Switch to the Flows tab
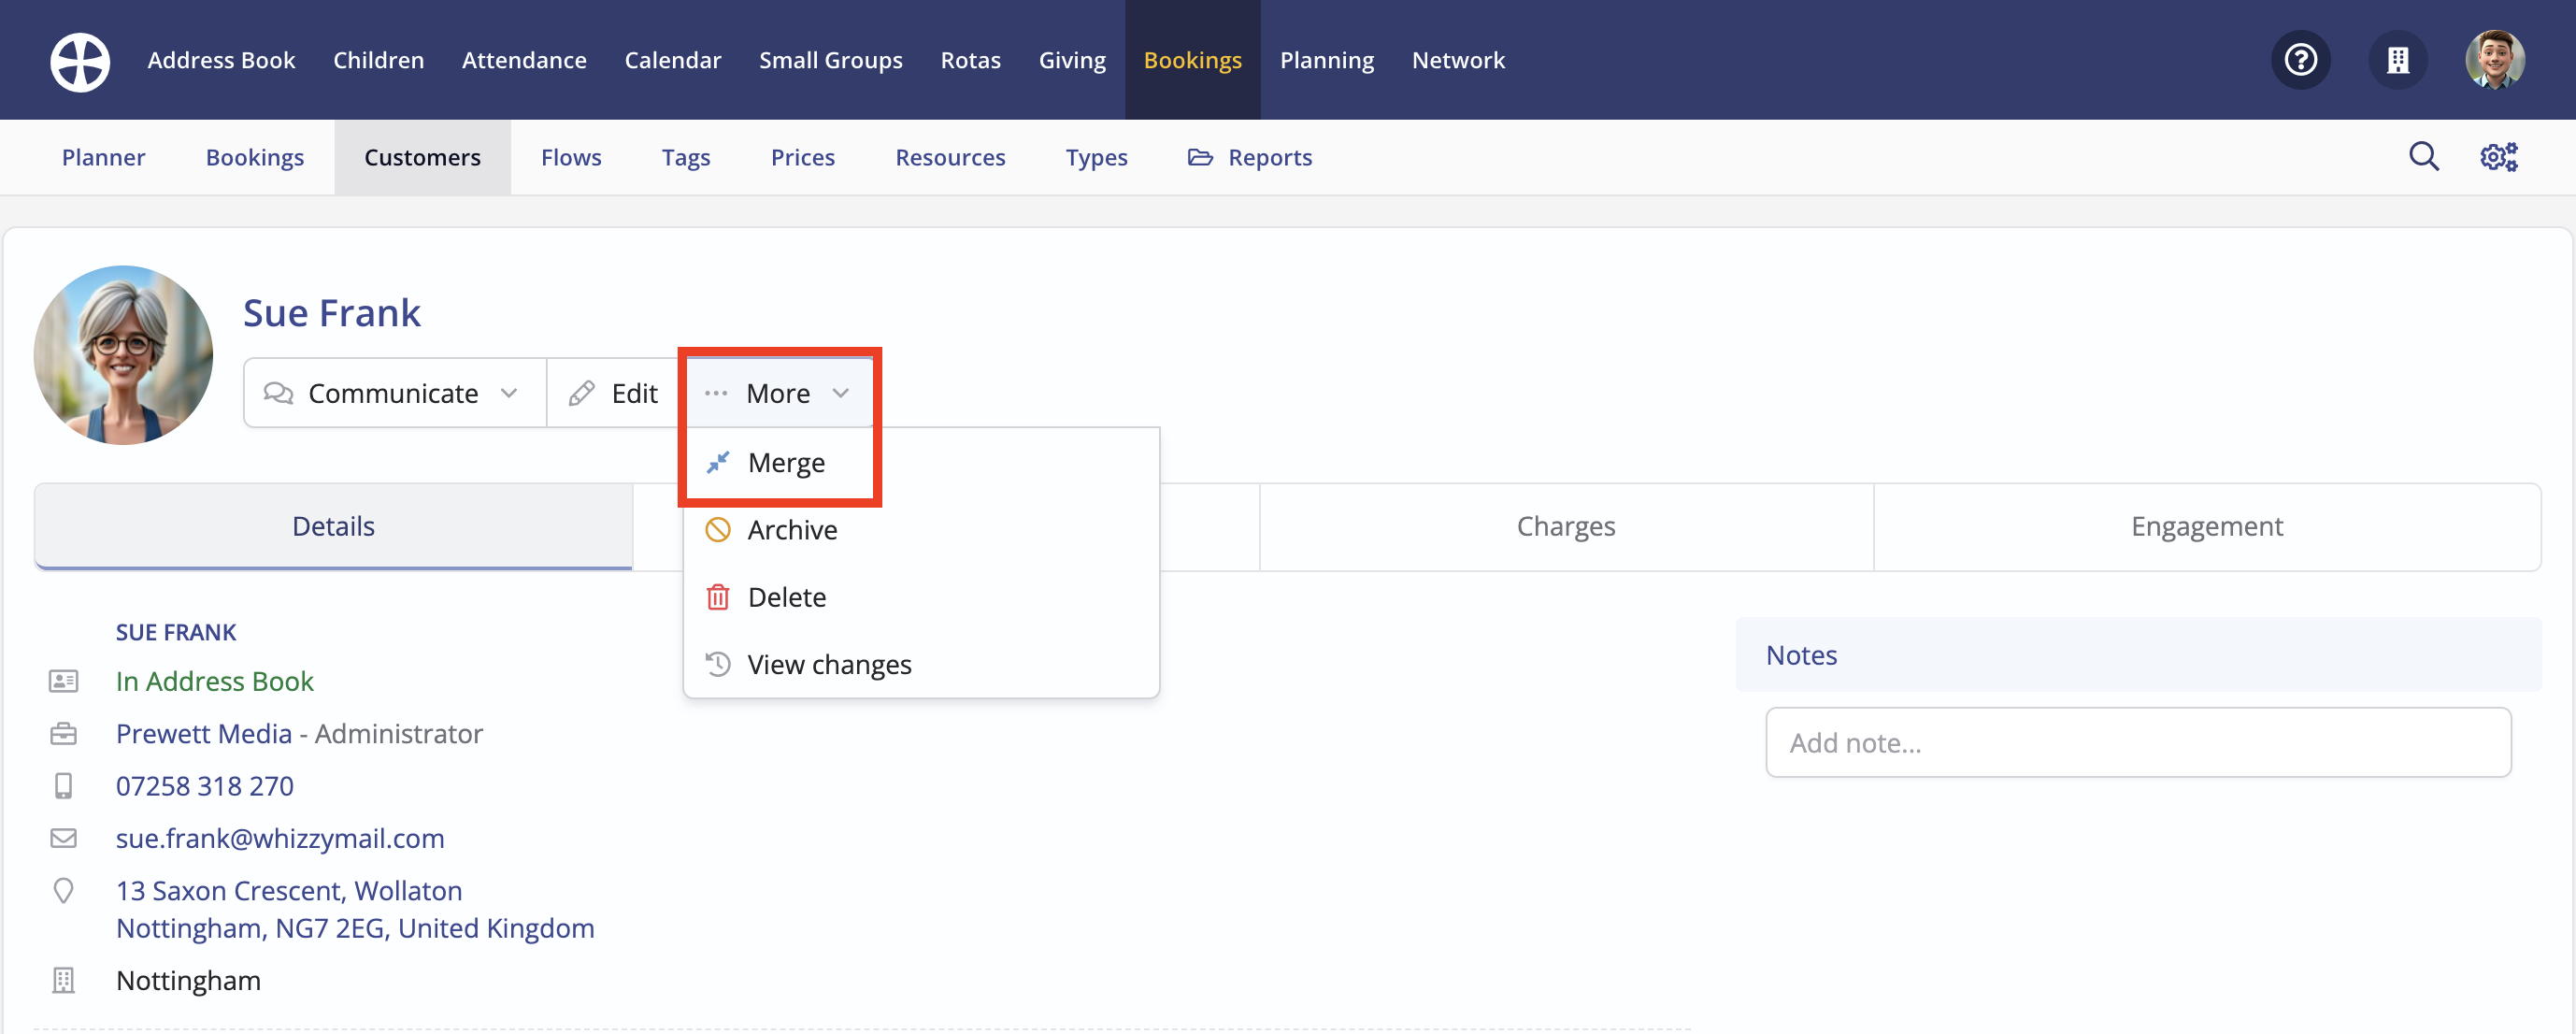 tap(570, 157)
